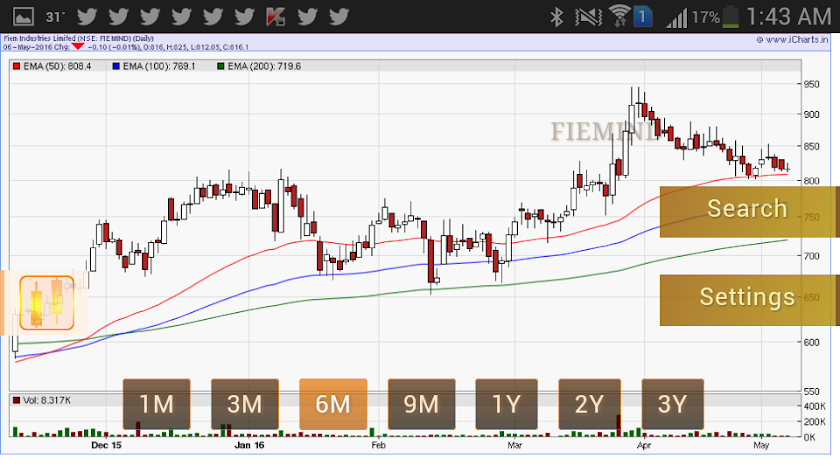Click the blue EMA (100) legend swatch
This screenshot has height=472, width=840.
116,66
